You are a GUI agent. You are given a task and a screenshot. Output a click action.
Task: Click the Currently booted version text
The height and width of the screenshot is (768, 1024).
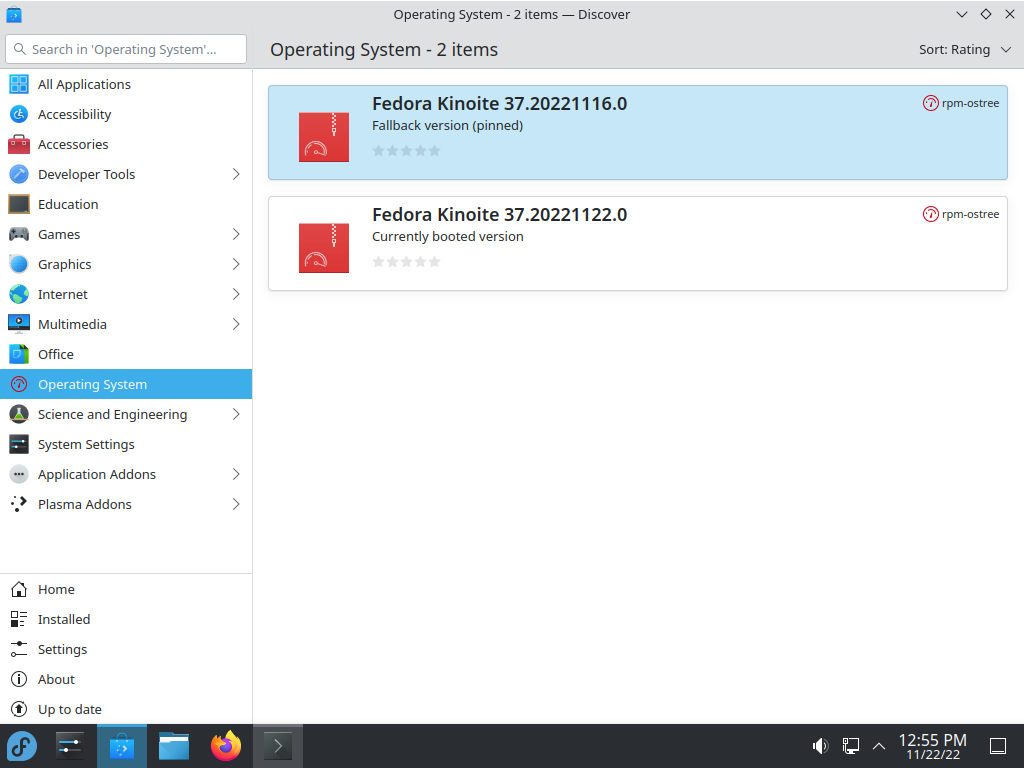pyautogui.click(x=448, y=236)
